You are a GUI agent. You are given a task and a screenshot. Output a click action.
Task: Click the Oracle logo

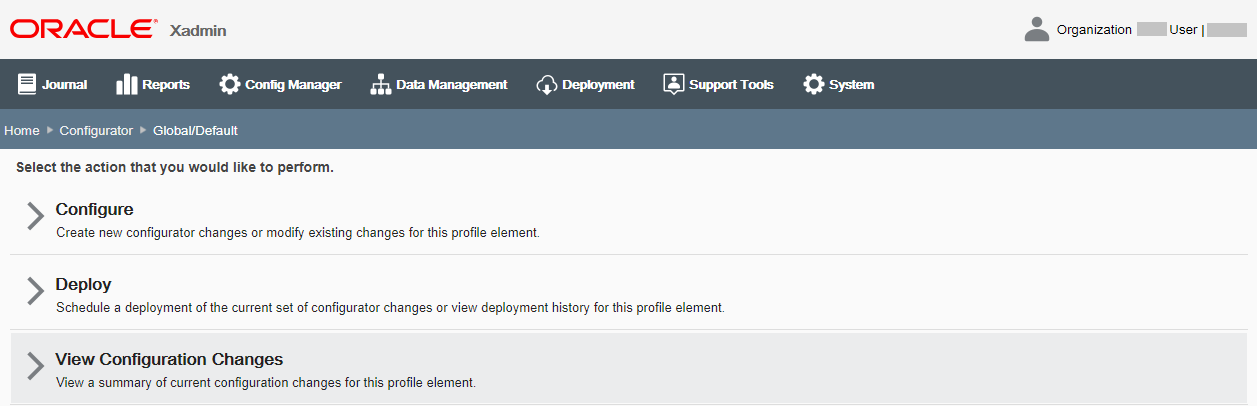click(x=84, y=29)
